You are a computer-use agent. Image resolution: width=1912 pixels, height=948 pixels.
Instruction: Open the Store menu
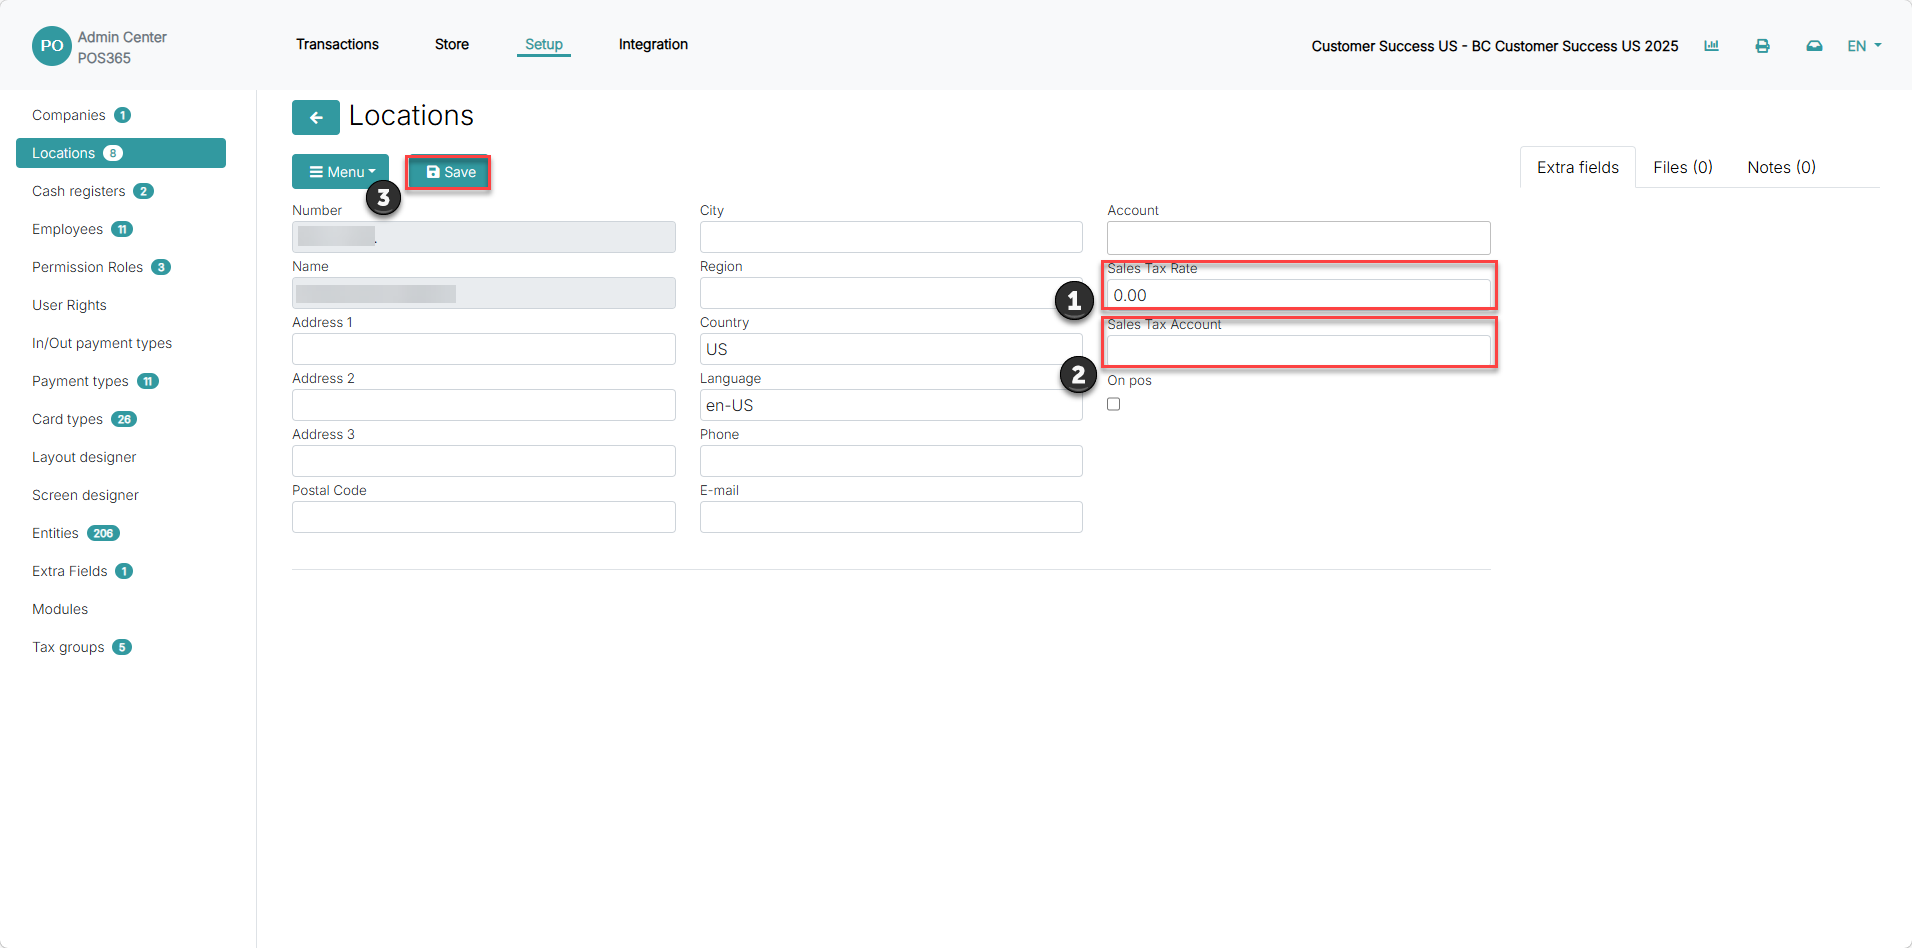click(452, 44)
